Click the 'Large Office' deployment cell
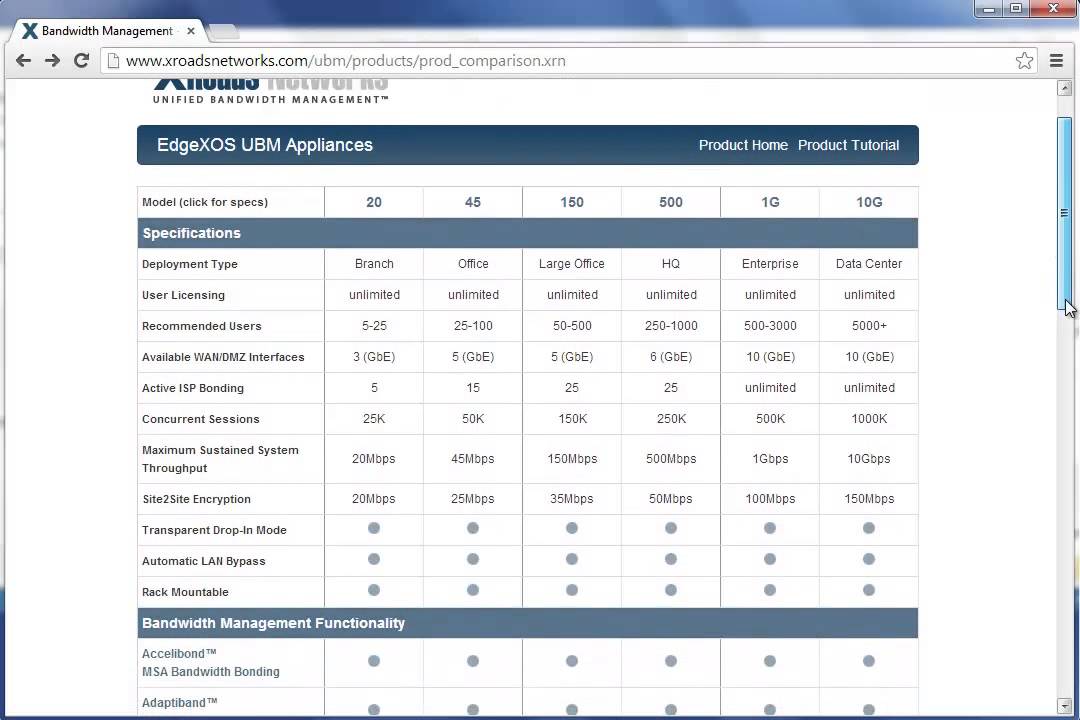This screenshot has height=720, width=1080. [572, 264]
